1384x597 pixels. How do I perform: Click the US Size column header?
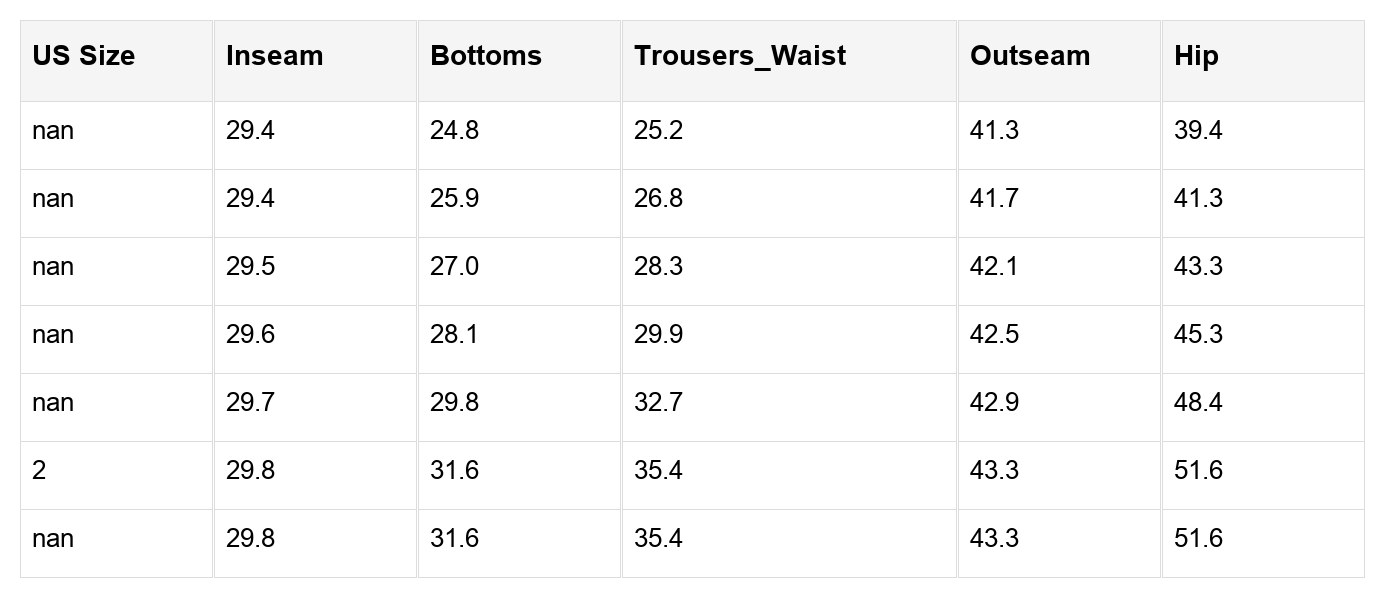[84, 56]
